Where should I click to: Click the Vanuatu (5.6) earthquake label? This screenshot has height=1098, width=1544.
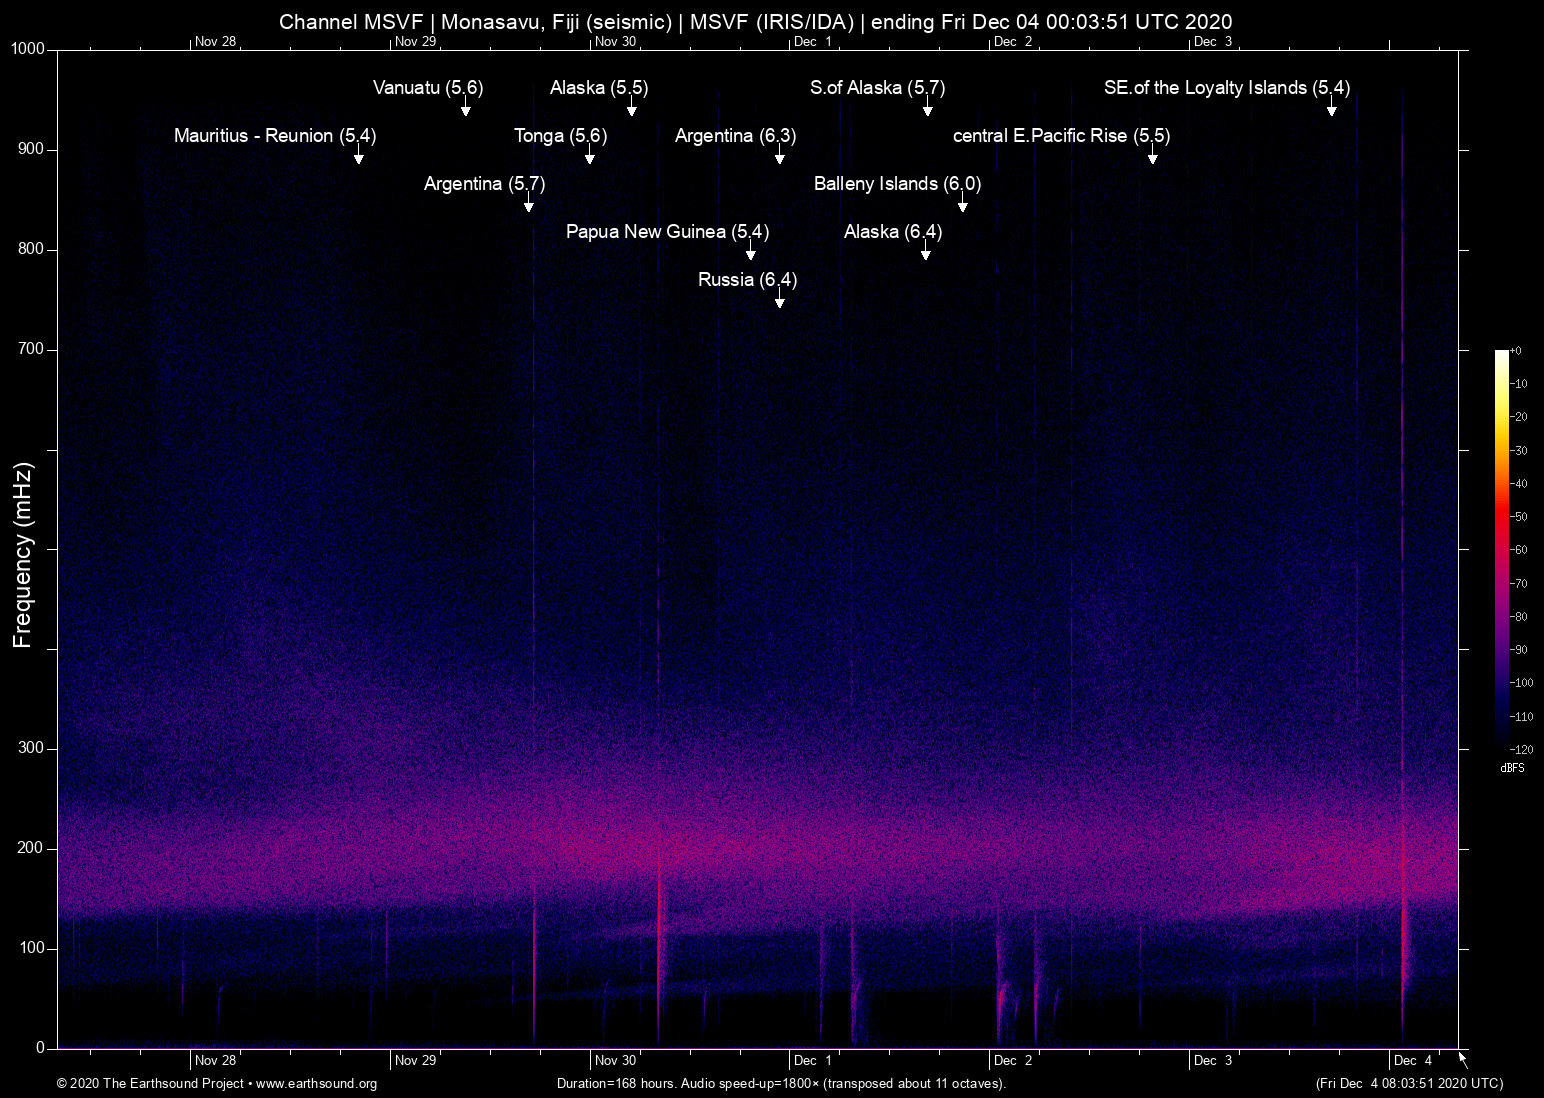pos(428,88)
